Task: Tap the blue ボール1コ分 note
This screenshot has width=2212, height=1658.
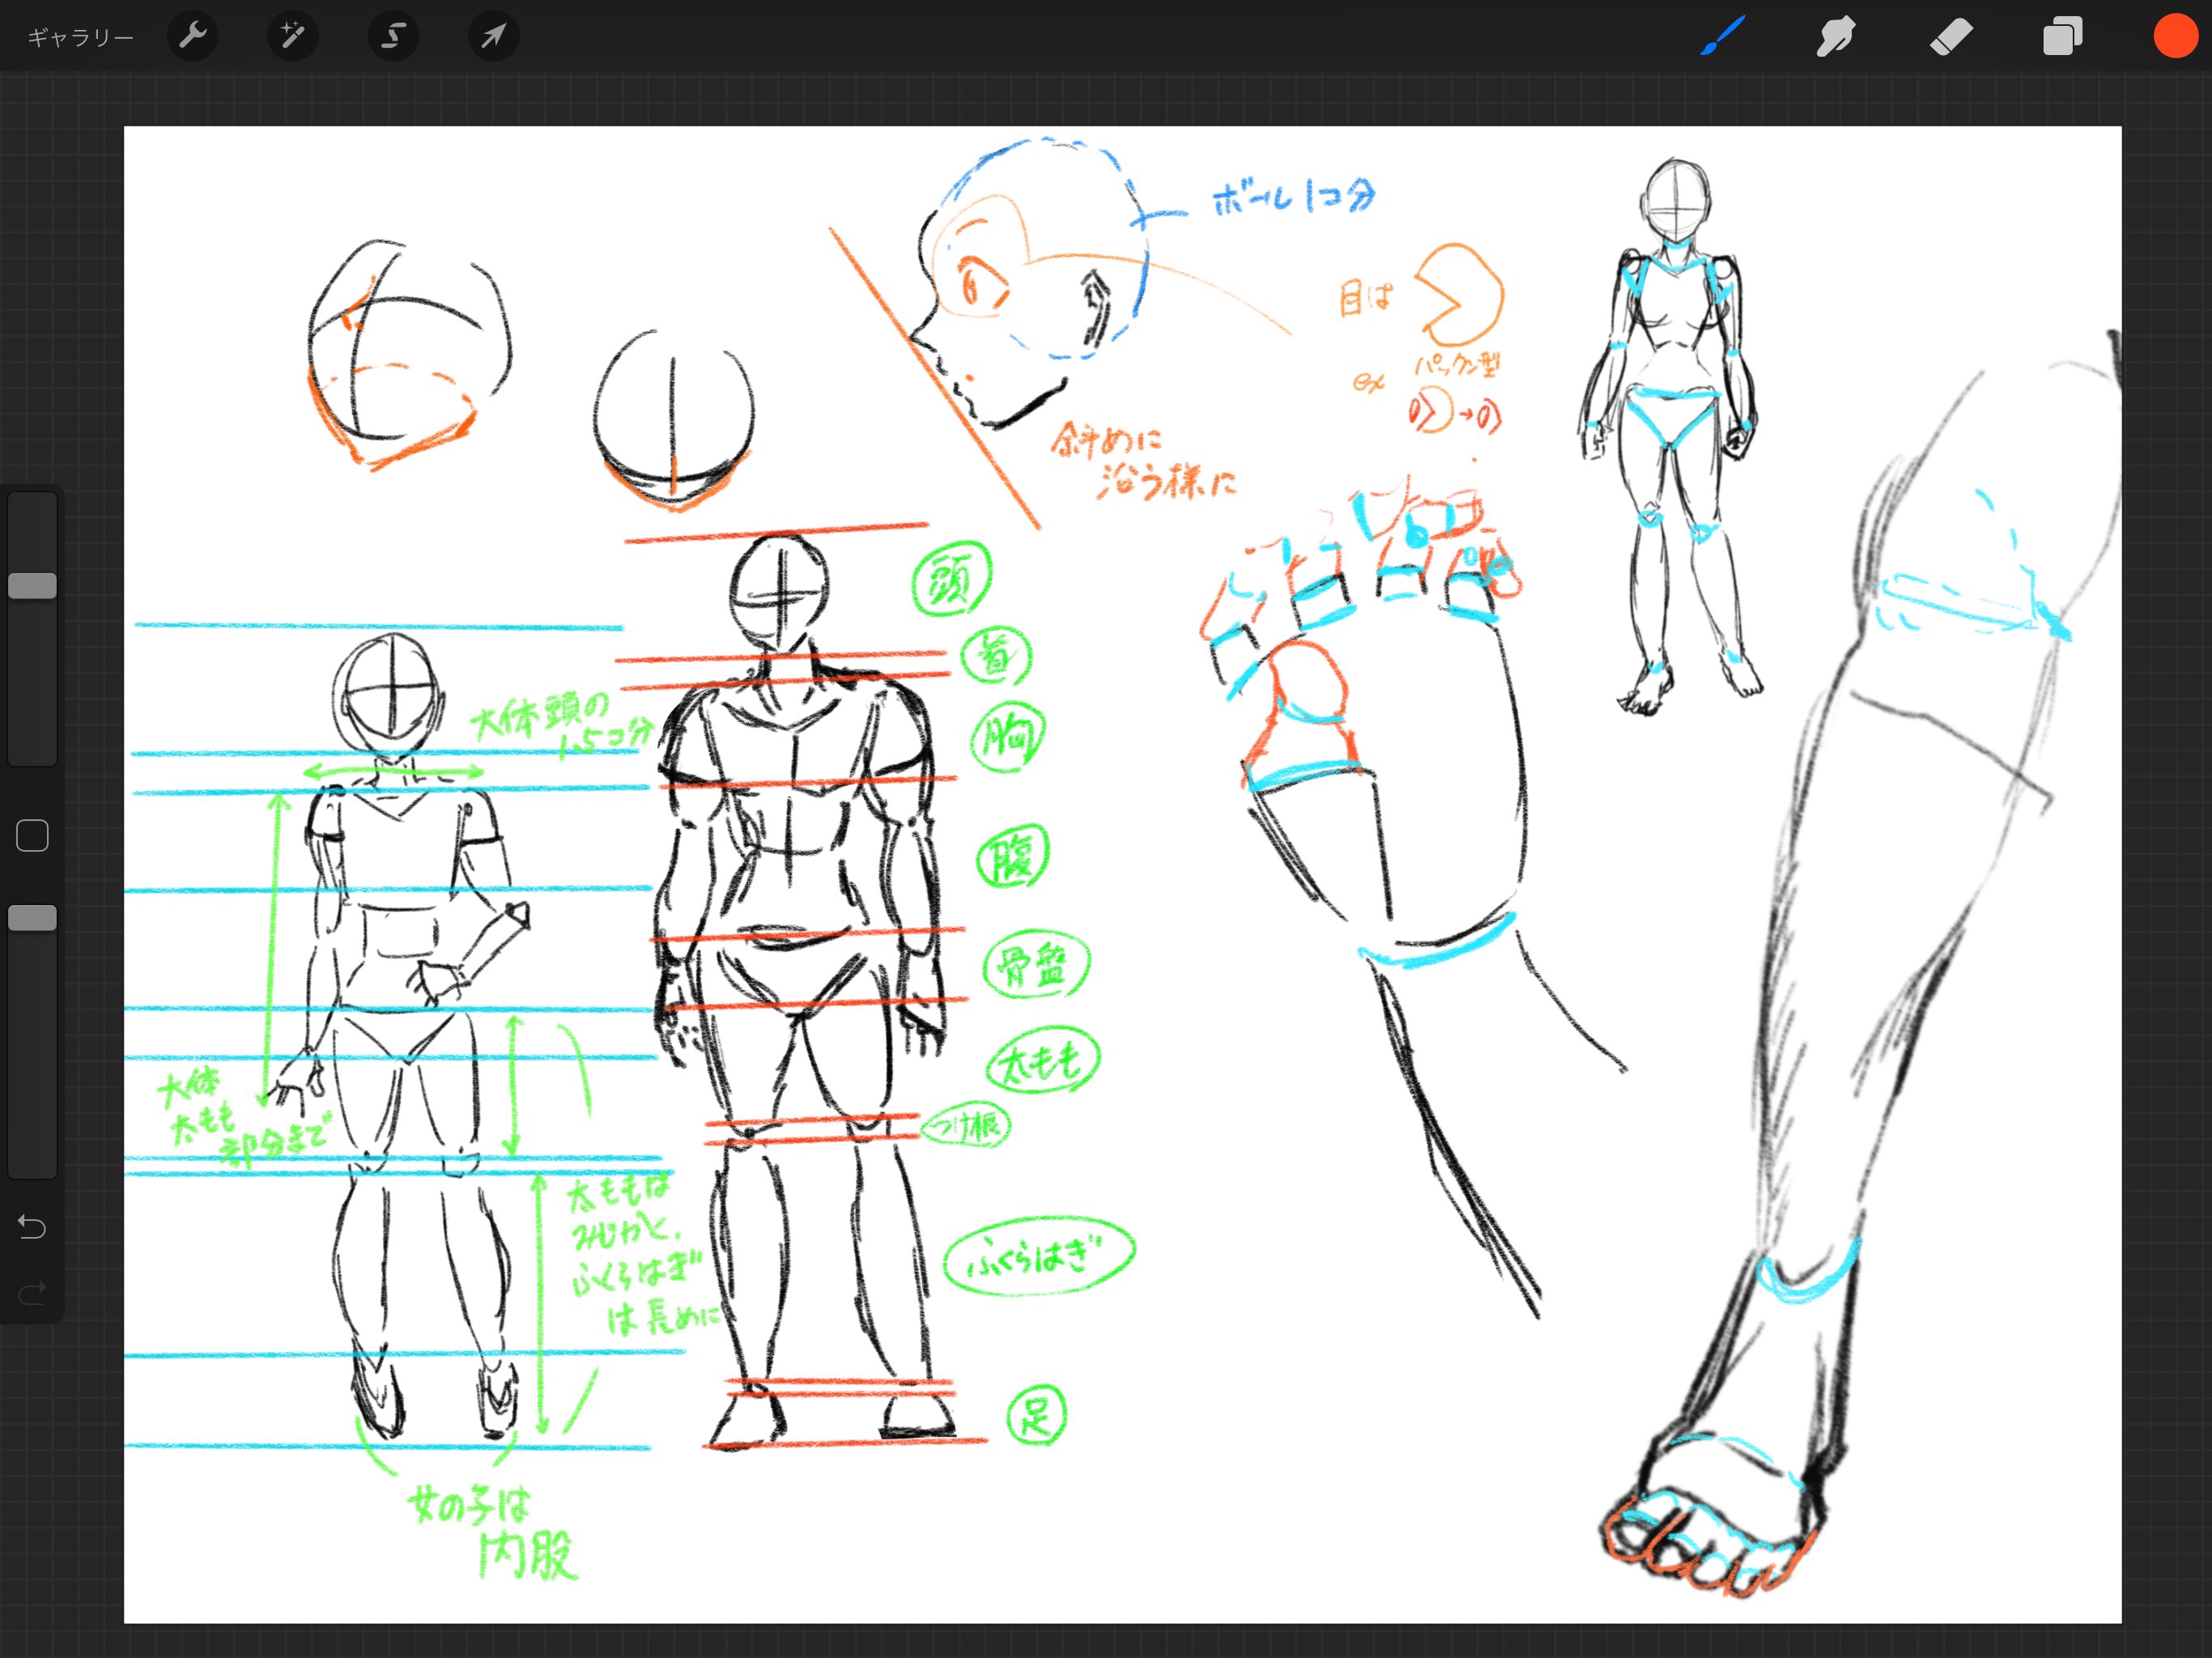Action: tap(1293, 197)
